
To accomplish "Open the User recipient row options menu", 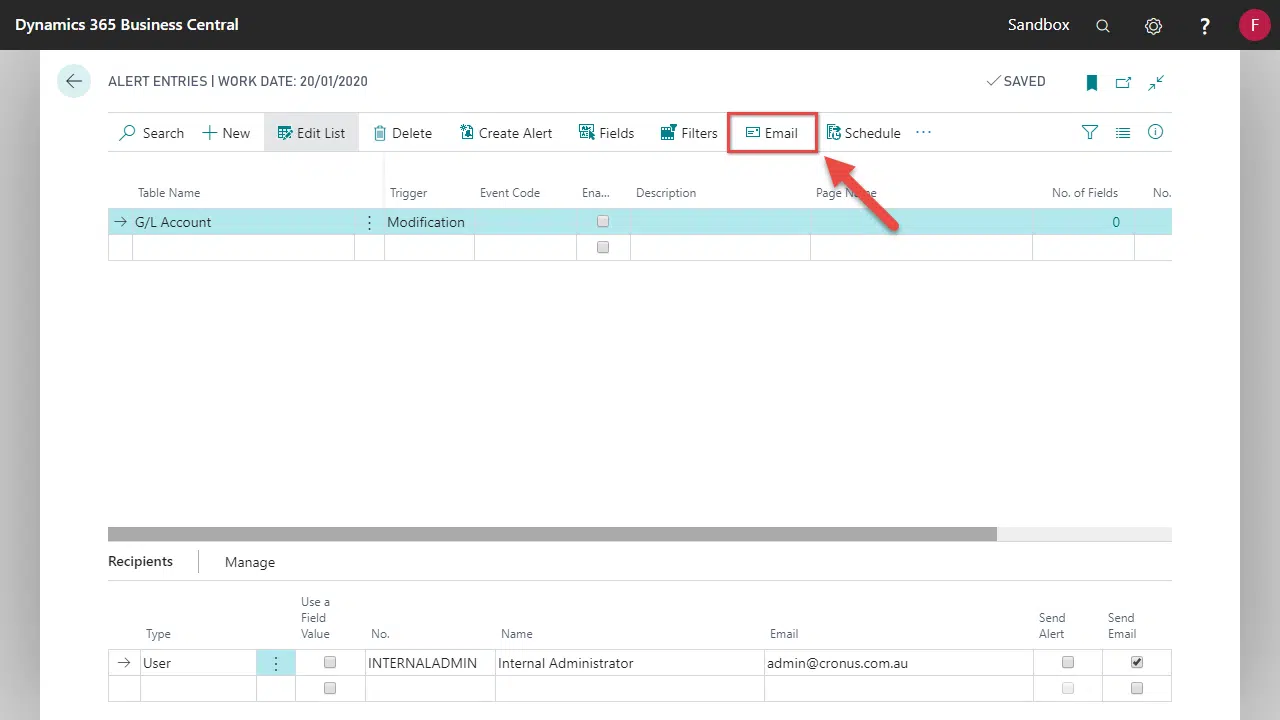I will click(x=276, y=663).
